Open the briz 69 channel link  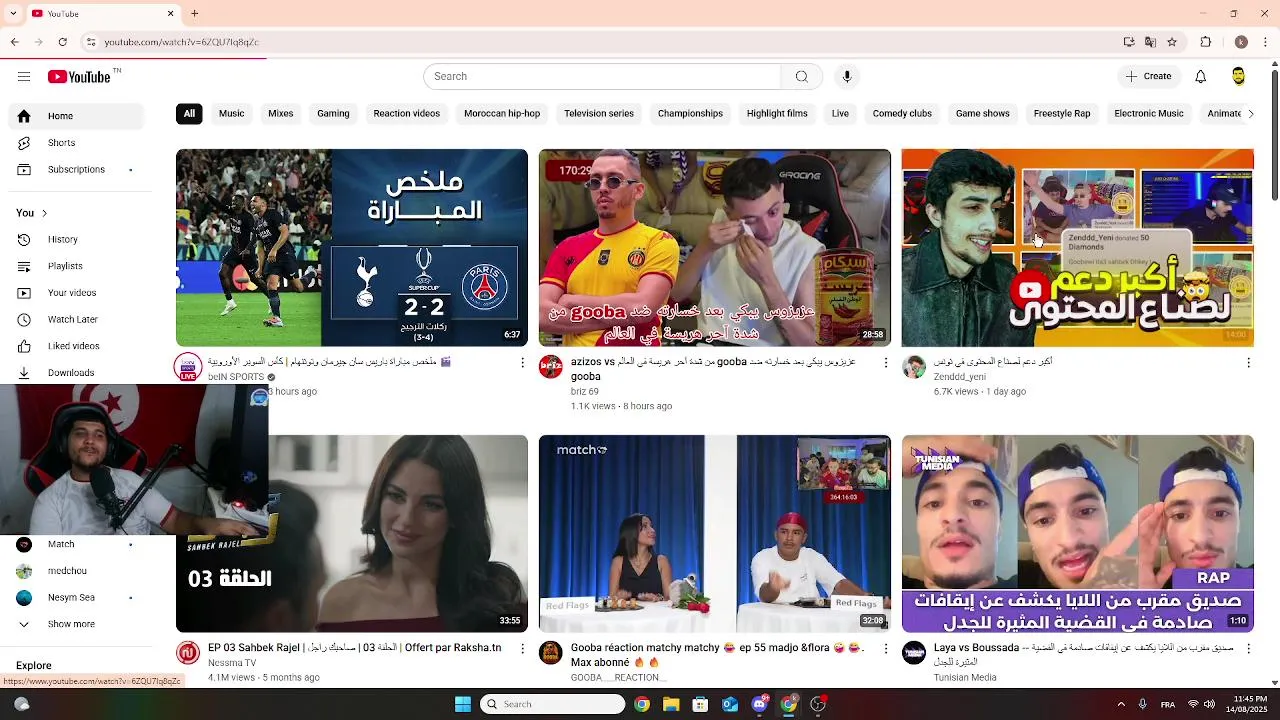coord(584,391)
